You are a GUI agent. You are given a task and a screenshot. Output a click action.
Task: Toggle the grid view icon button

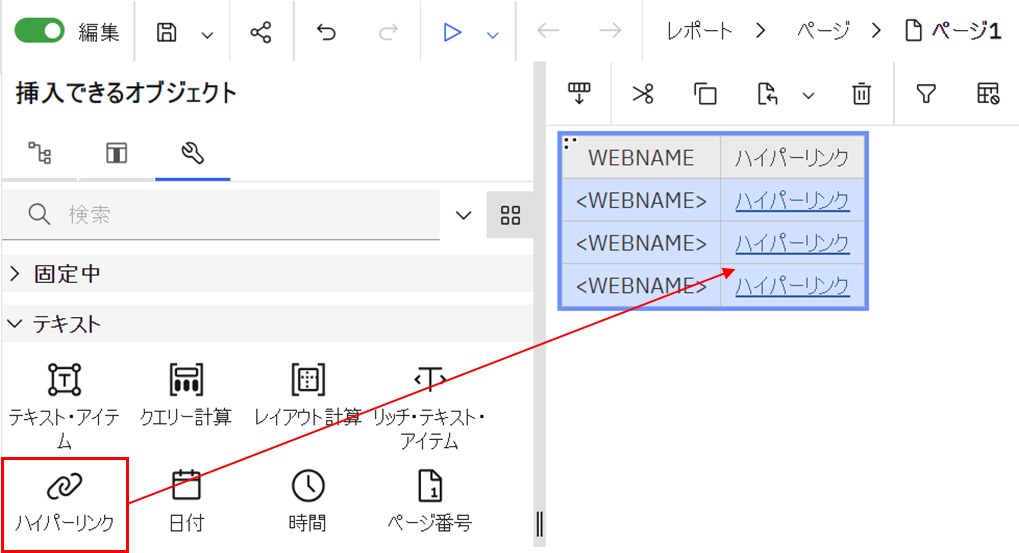tap(510, 215)
